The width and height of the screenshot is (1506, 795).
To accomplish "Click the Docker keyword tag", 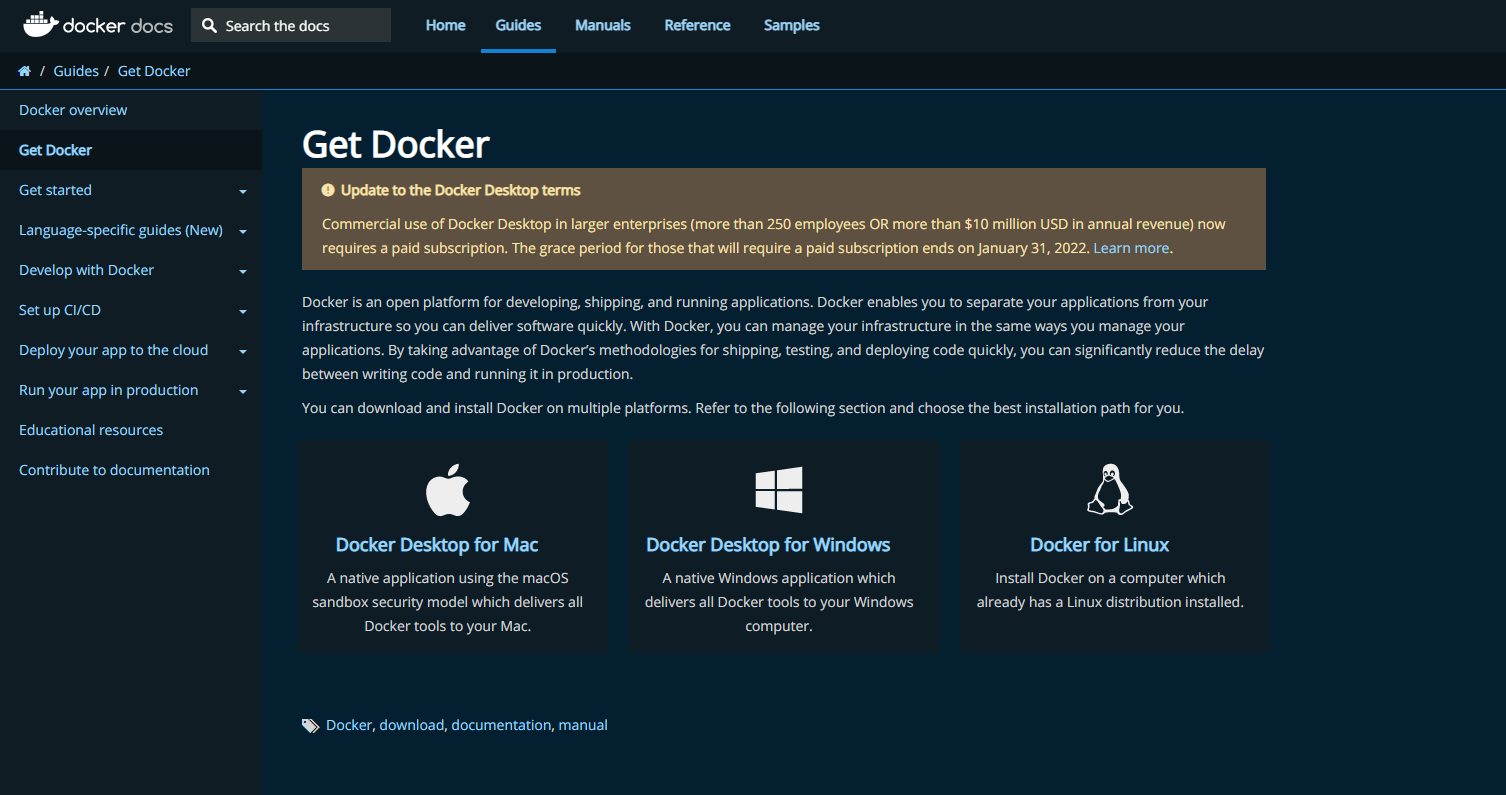I will tap(349, 725).
